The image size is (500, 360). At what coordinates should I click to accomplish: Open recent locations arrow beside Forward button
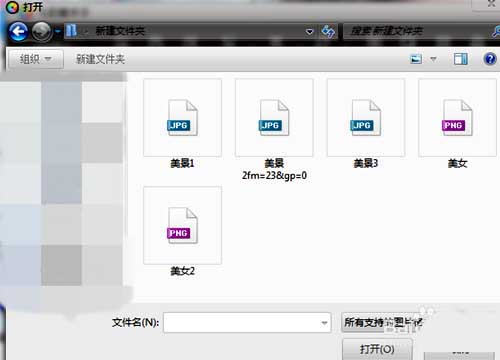[x=57, y=32]
